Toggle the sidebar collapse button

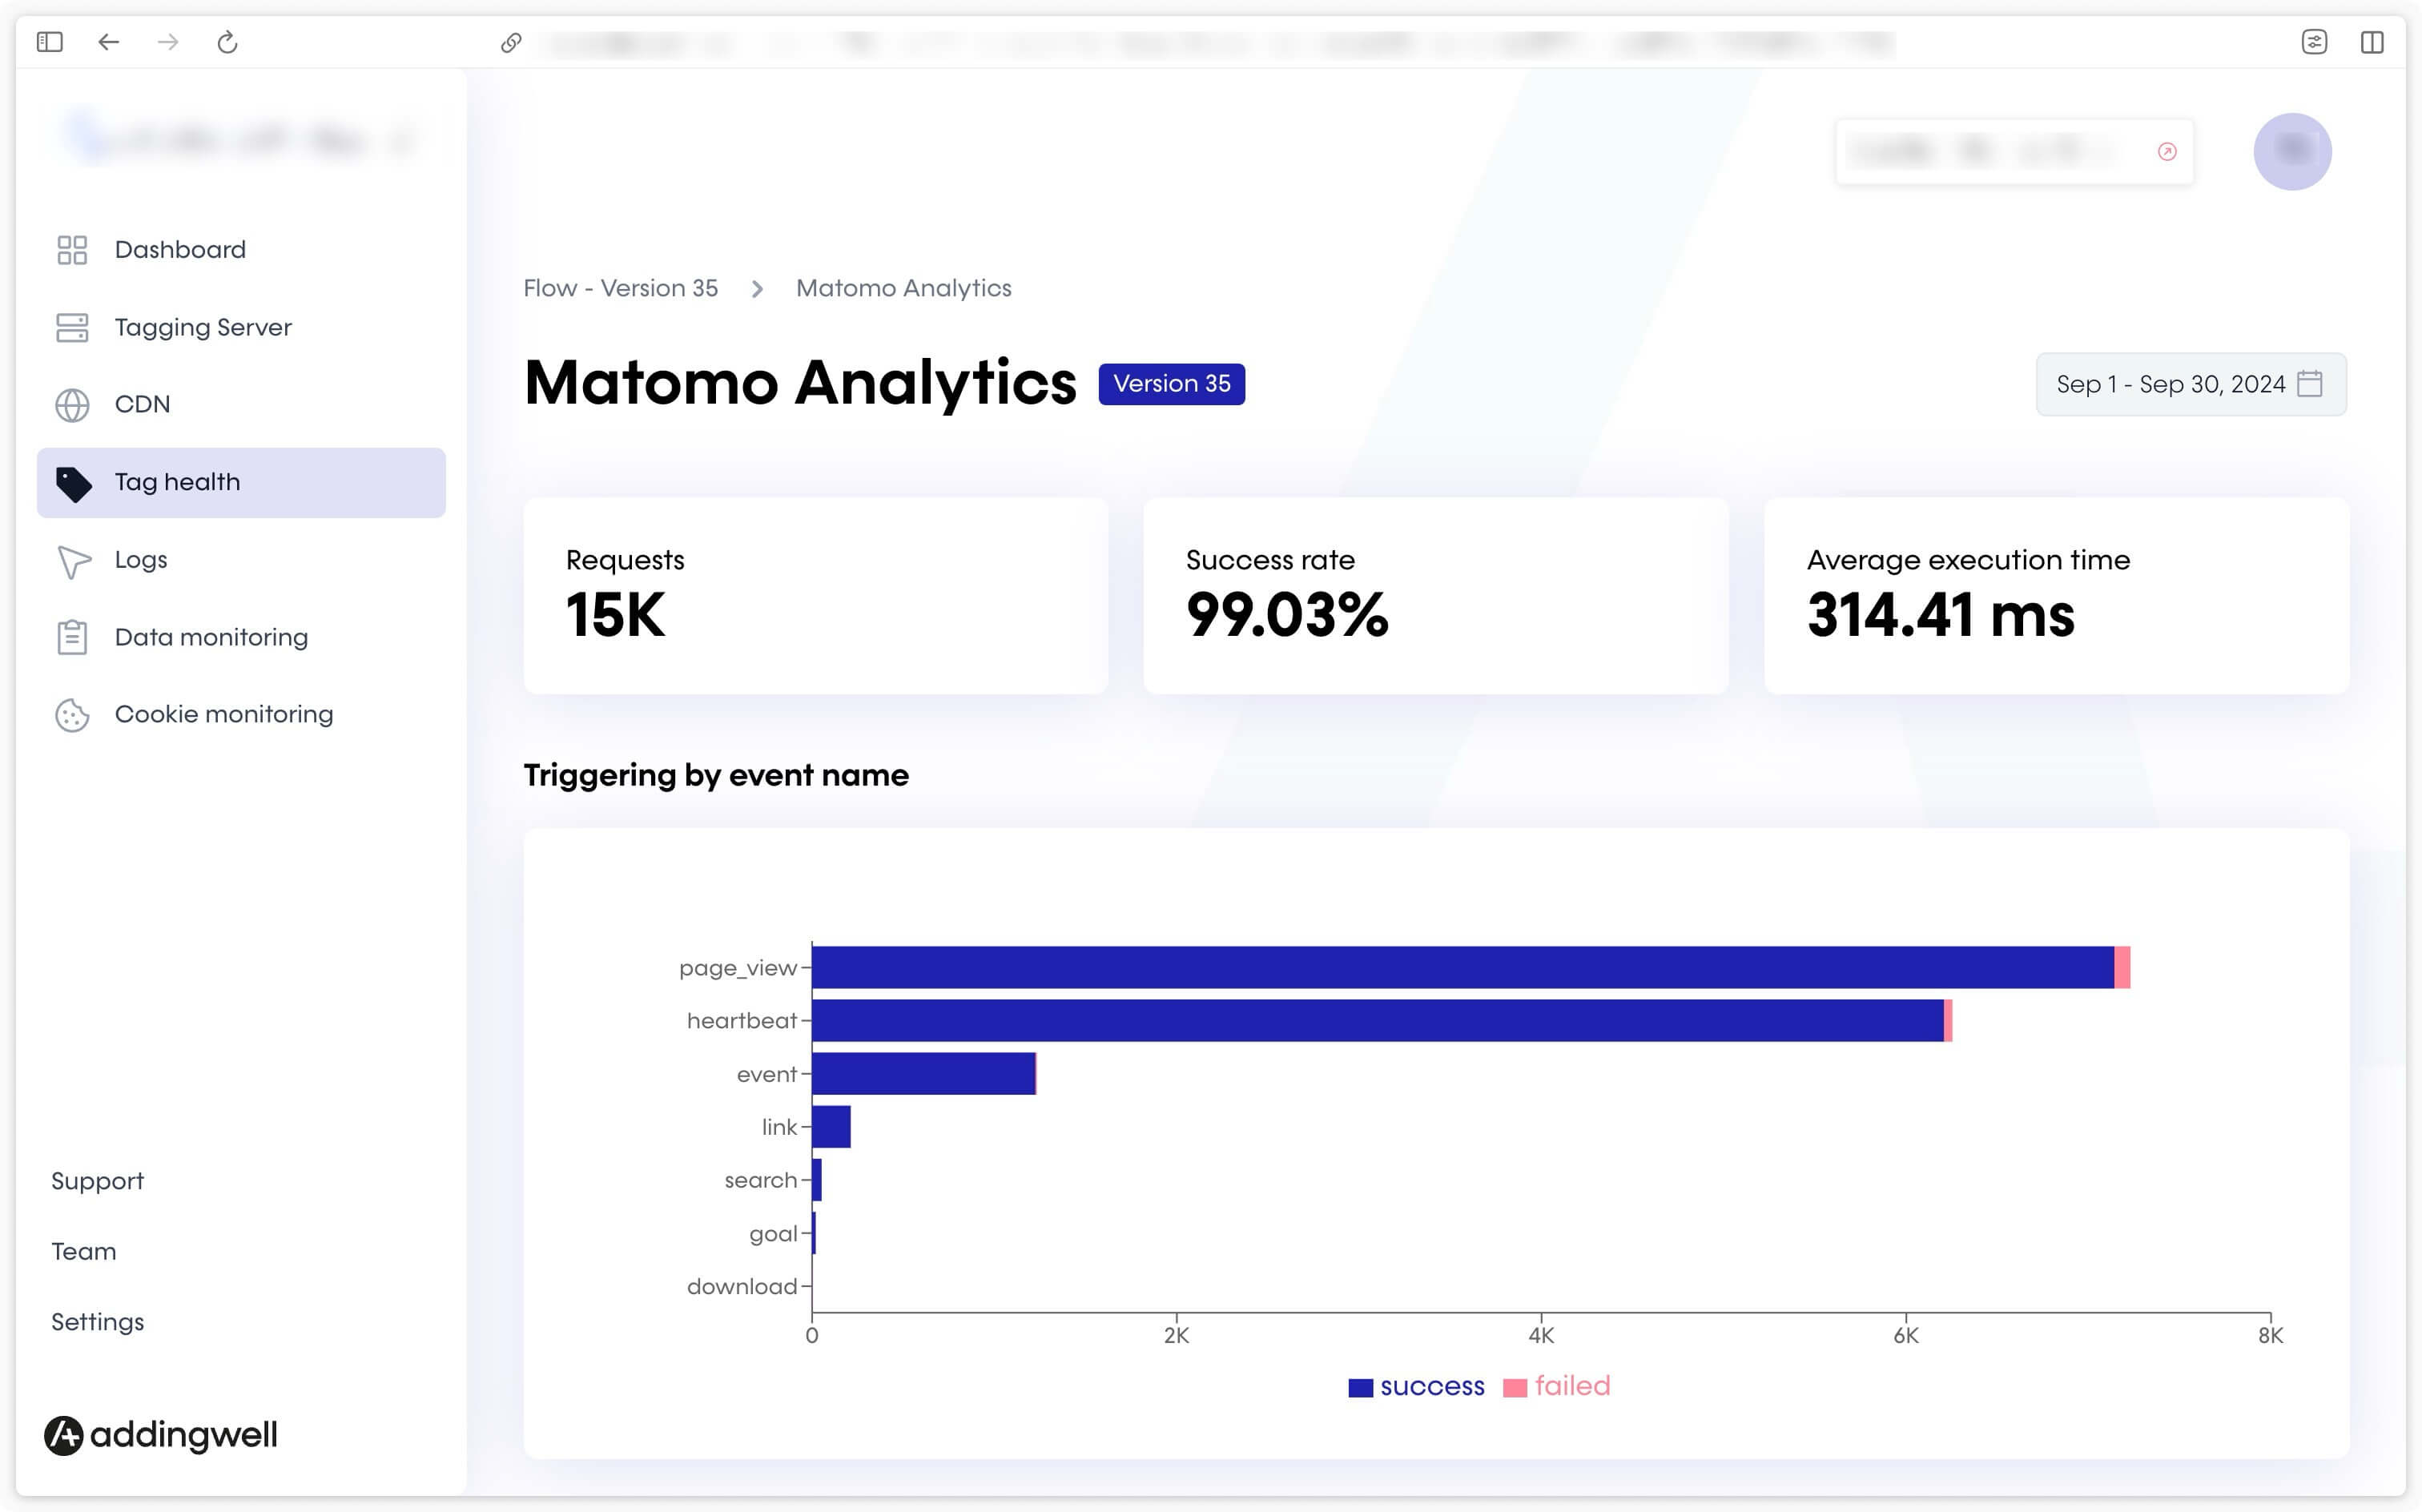pos(50,42)
